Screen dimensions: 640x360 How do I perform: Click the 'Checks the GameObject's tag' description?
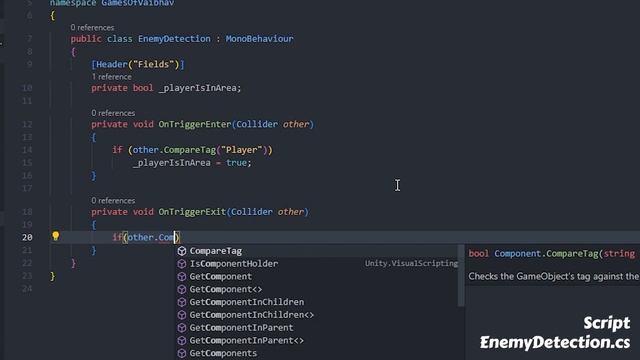[x=553, y=276]
